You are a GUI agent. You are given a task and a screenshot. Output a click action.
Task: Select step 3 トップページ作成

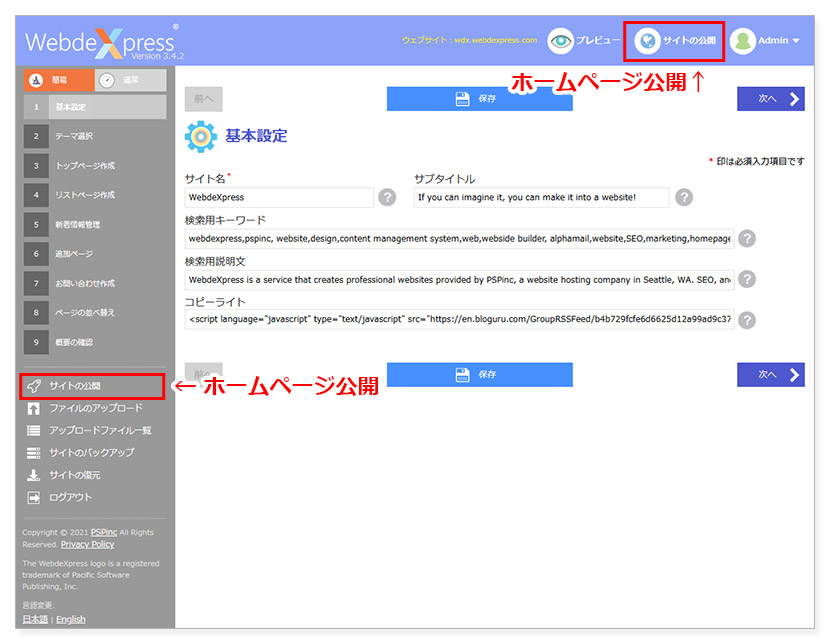pyautogui.click(x=95, y=166)
